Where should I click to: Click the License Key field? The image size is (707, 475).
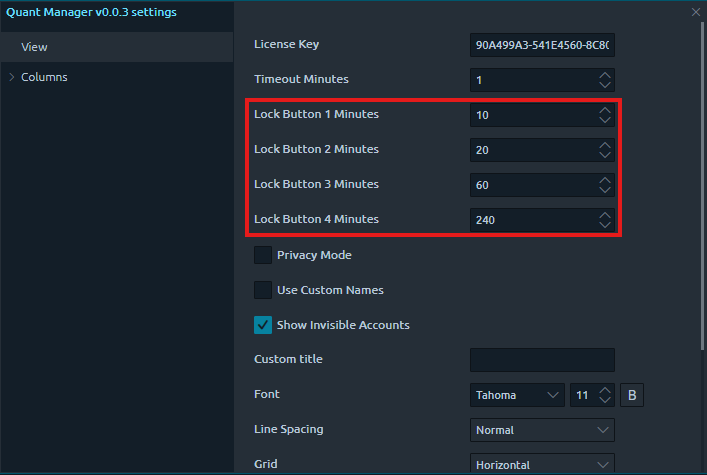tap(541, 45)
